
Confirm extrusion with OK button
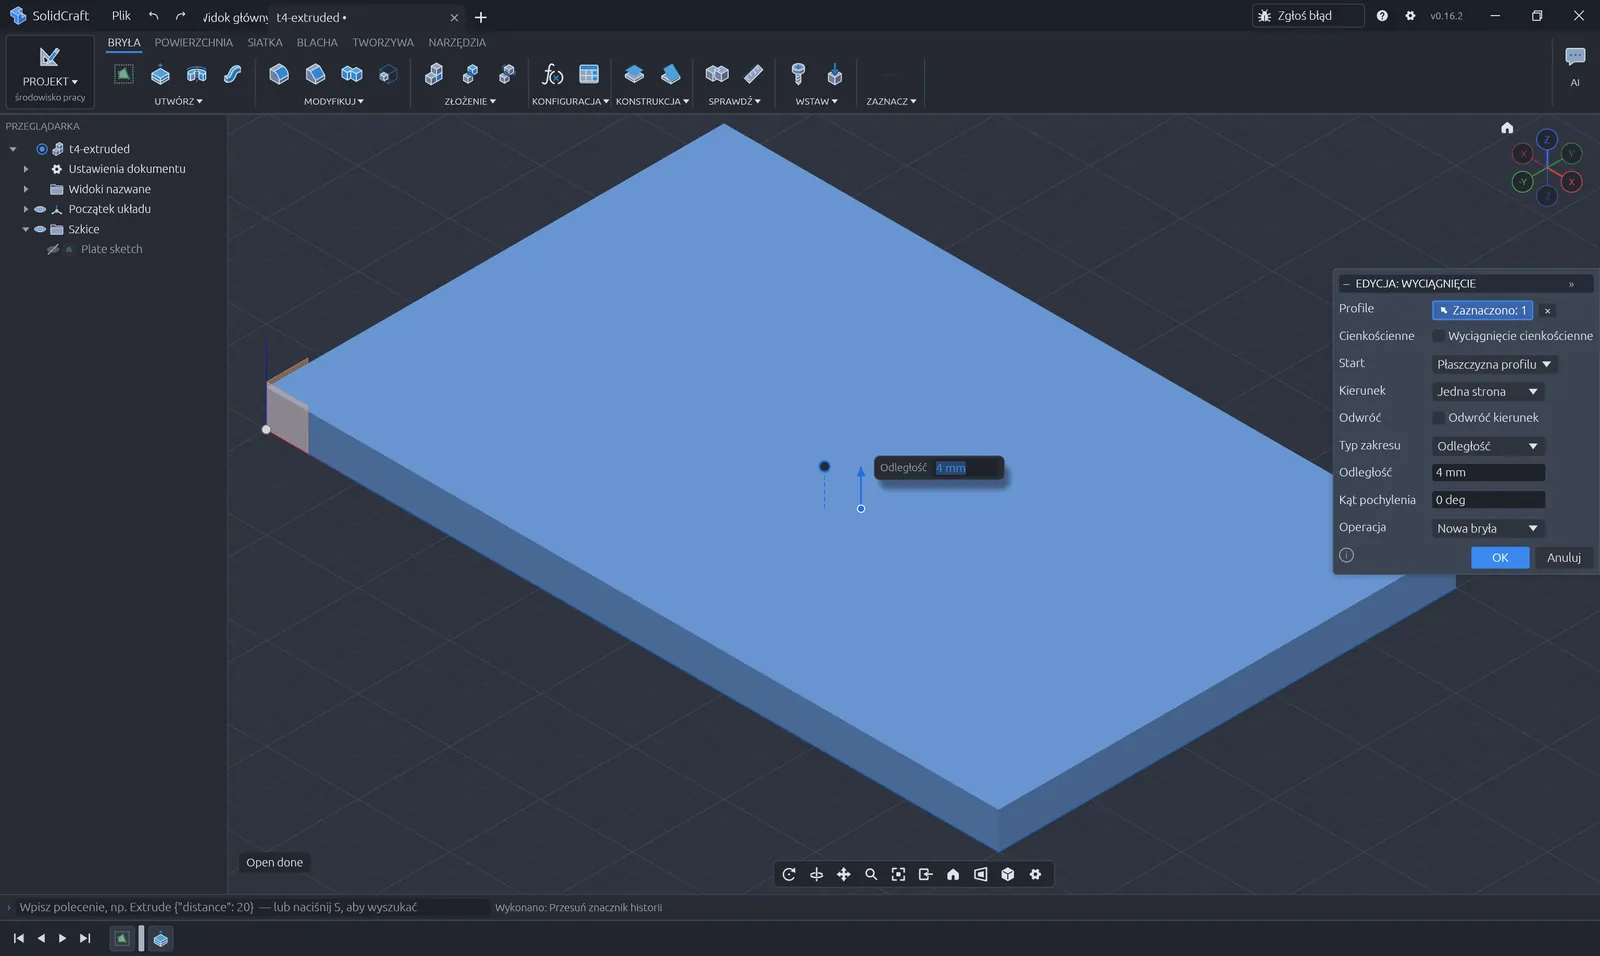pos(1500,558)
